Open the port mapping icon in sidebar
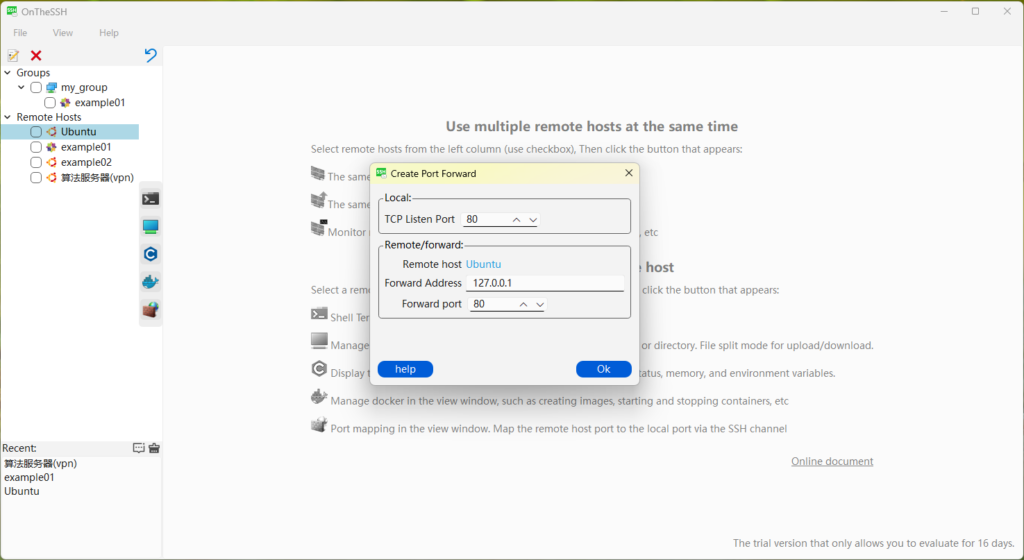 coord(150,310)
